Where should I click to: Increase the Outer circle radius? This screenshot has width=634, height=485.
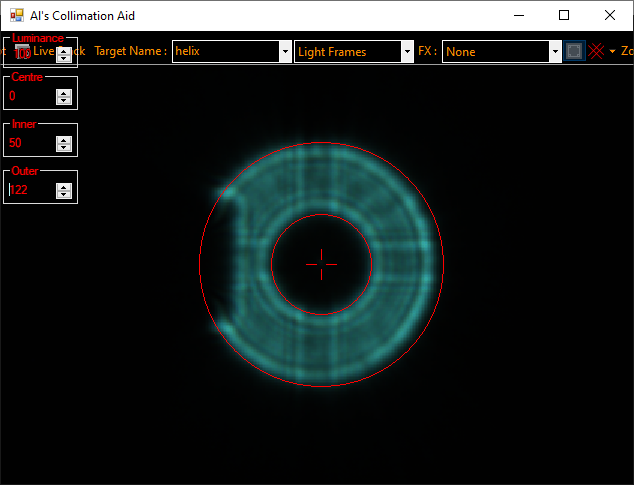pos(64,185)
